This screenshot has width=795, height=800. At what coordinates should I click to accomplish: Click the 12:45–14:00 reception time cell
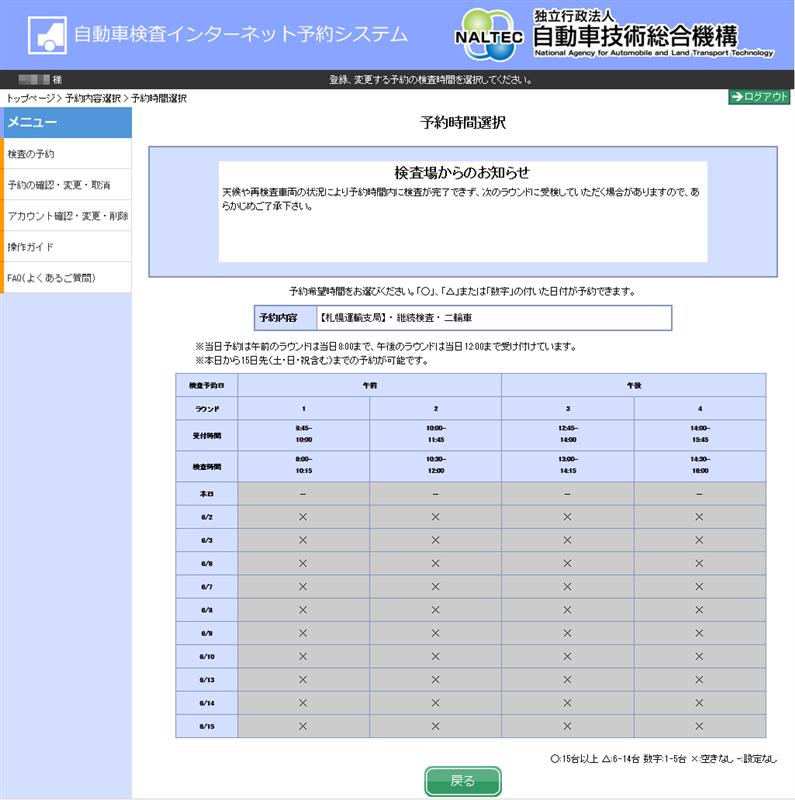tap(568, 435)
